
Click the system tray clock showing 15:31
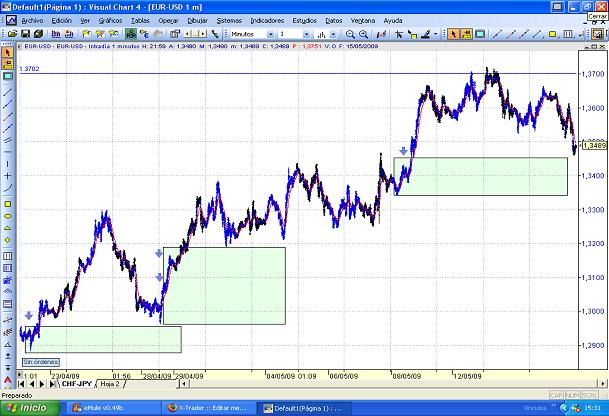(x=592, y=408)
